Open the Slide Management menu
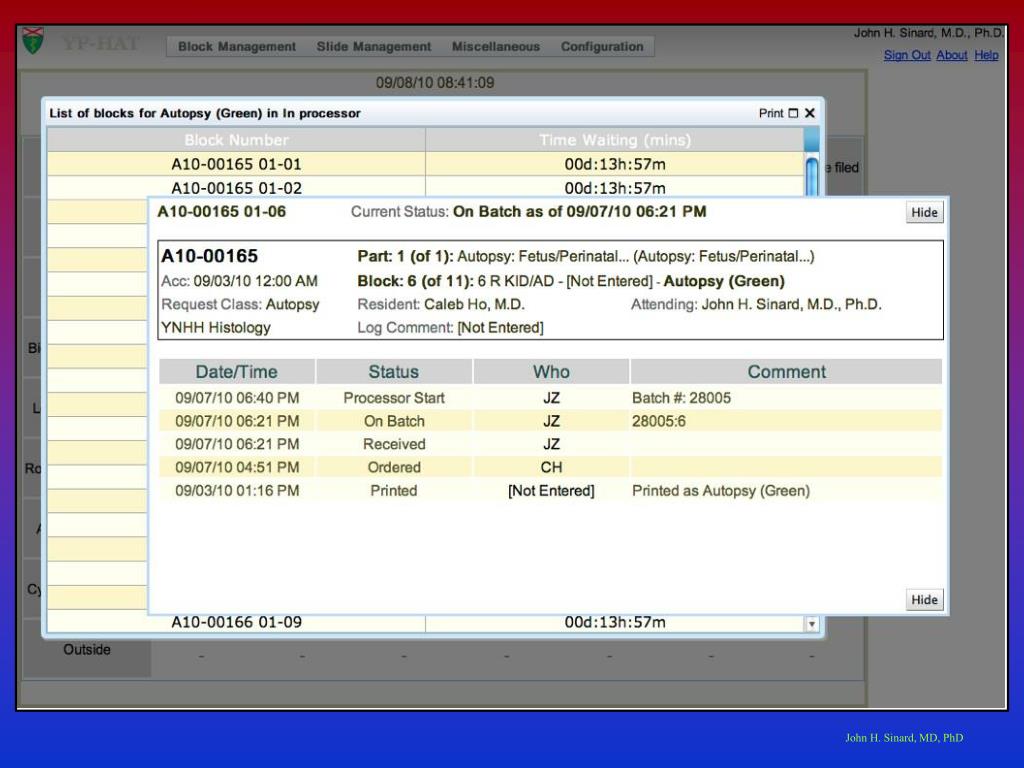This screenshot has height=768, width=1024. click(x=374, y=46)
